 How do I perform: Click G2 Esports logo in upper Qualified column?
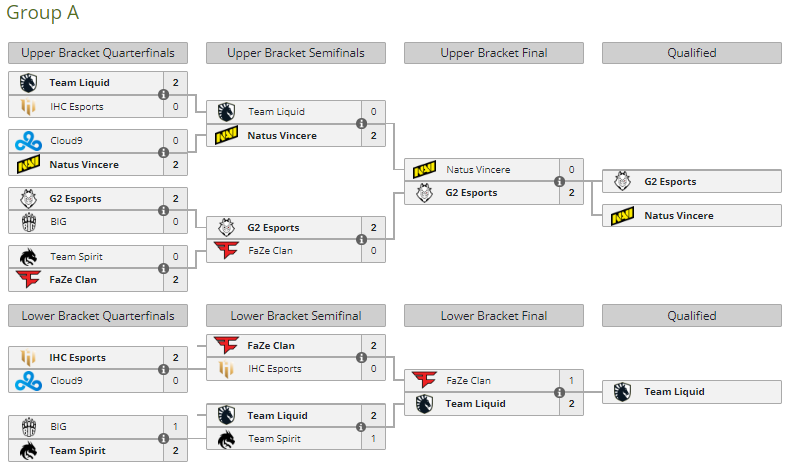tap(622, 181)
